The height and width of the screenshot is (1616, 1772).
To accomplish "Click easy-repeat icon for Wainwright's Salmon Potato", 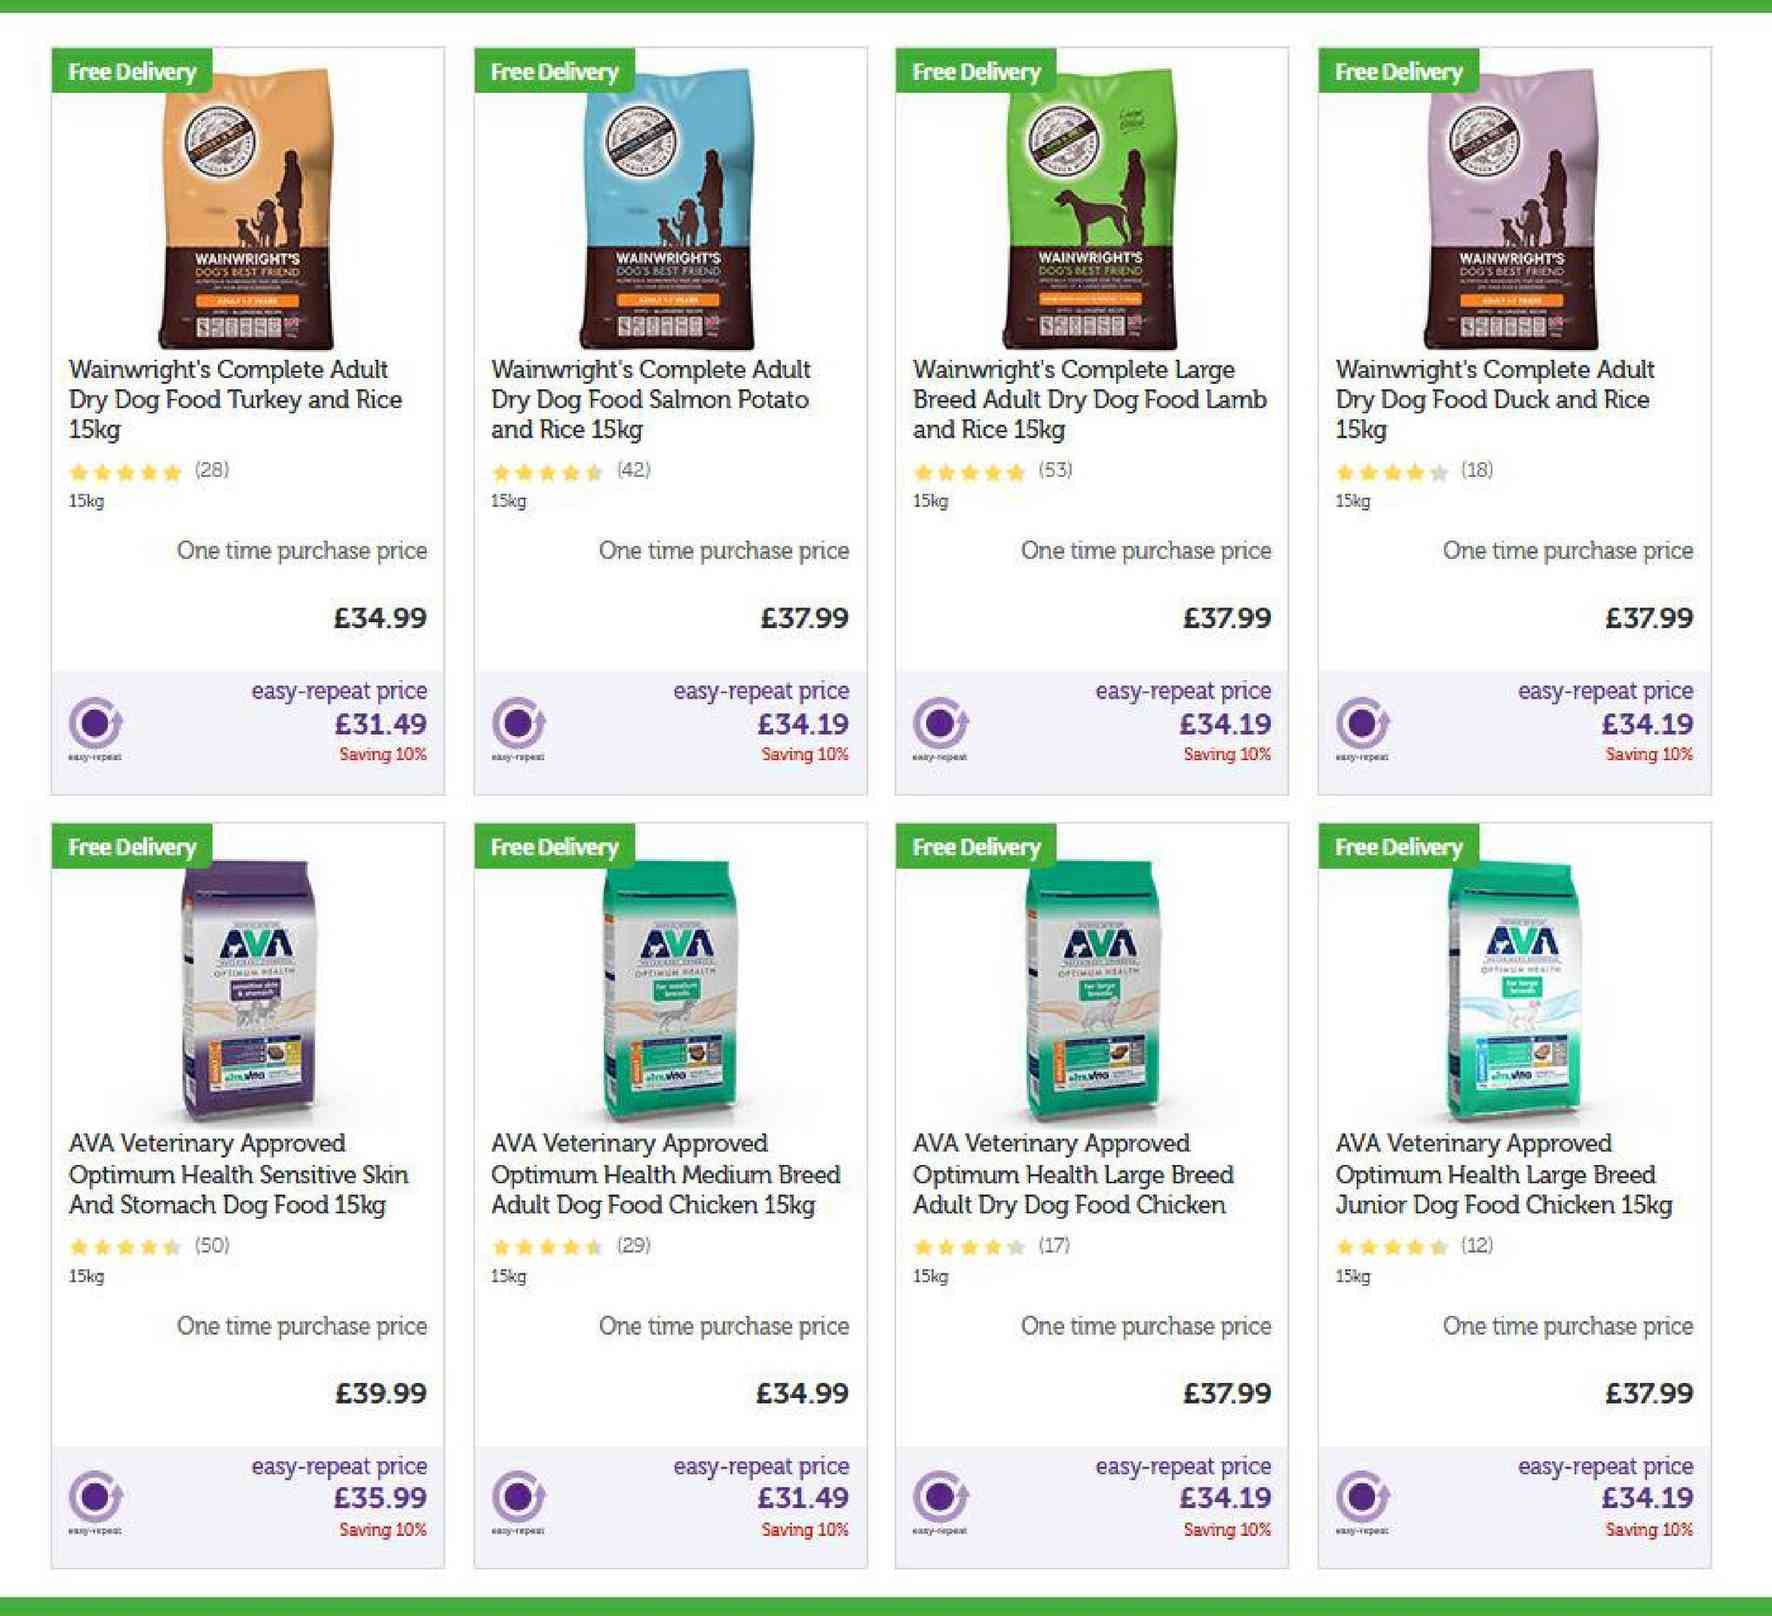I will point(518,723).
